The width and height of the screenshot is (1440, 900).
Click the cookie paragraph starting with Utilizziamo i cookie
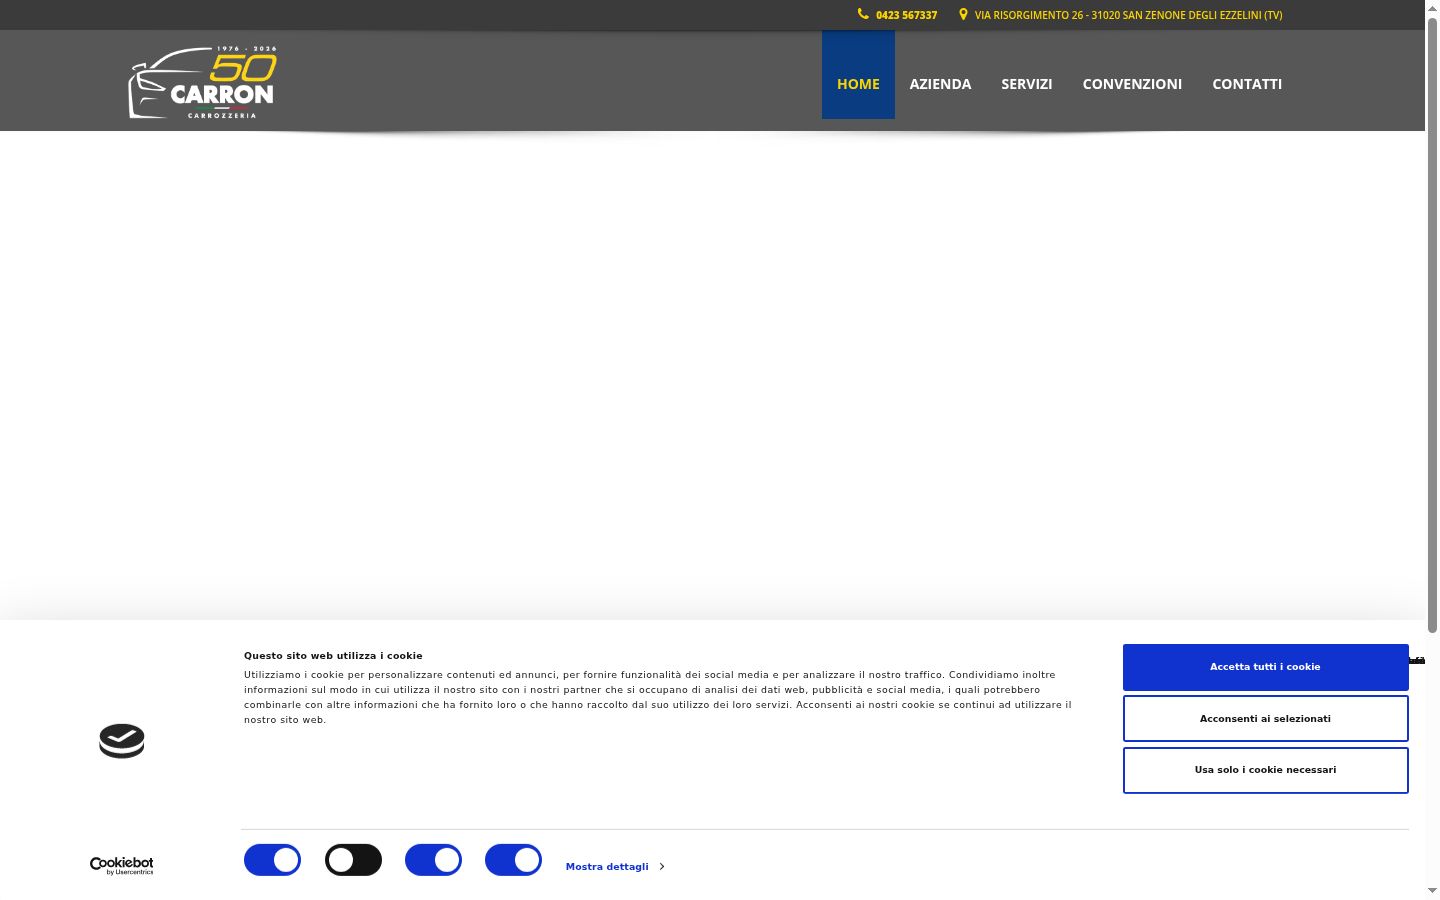657,697
